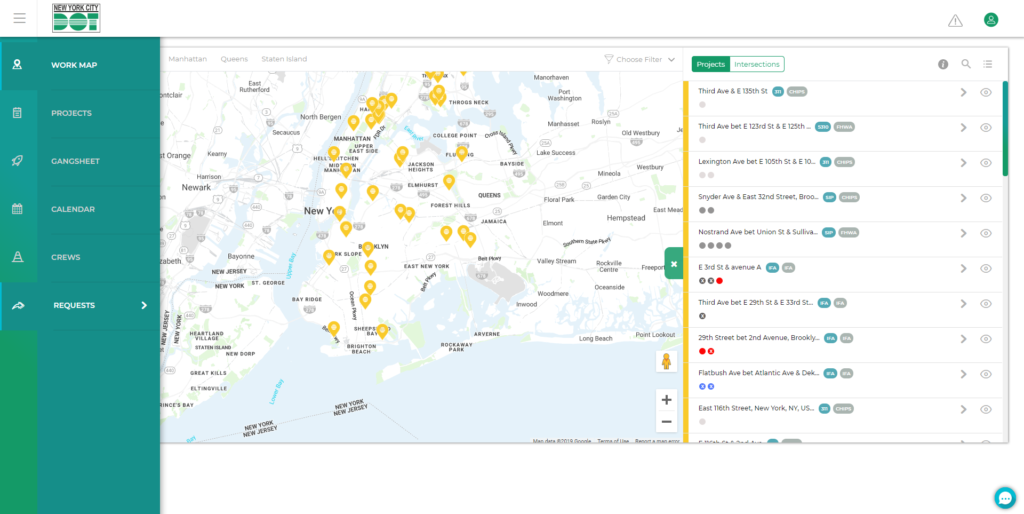Toggle visibility for Third Ave & E 135th St

(985, 92)
